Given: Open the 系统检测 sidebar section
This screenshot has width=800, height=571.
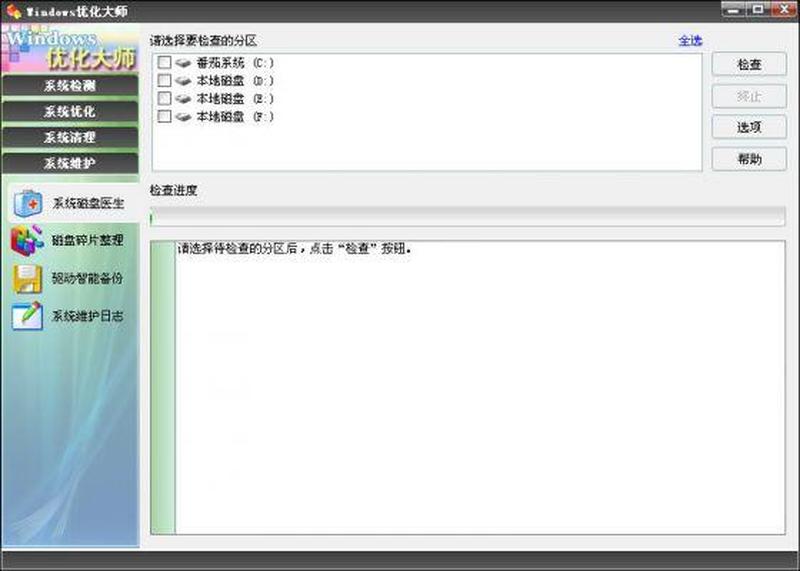Looking at the screenshot, I should click(70, 86).
